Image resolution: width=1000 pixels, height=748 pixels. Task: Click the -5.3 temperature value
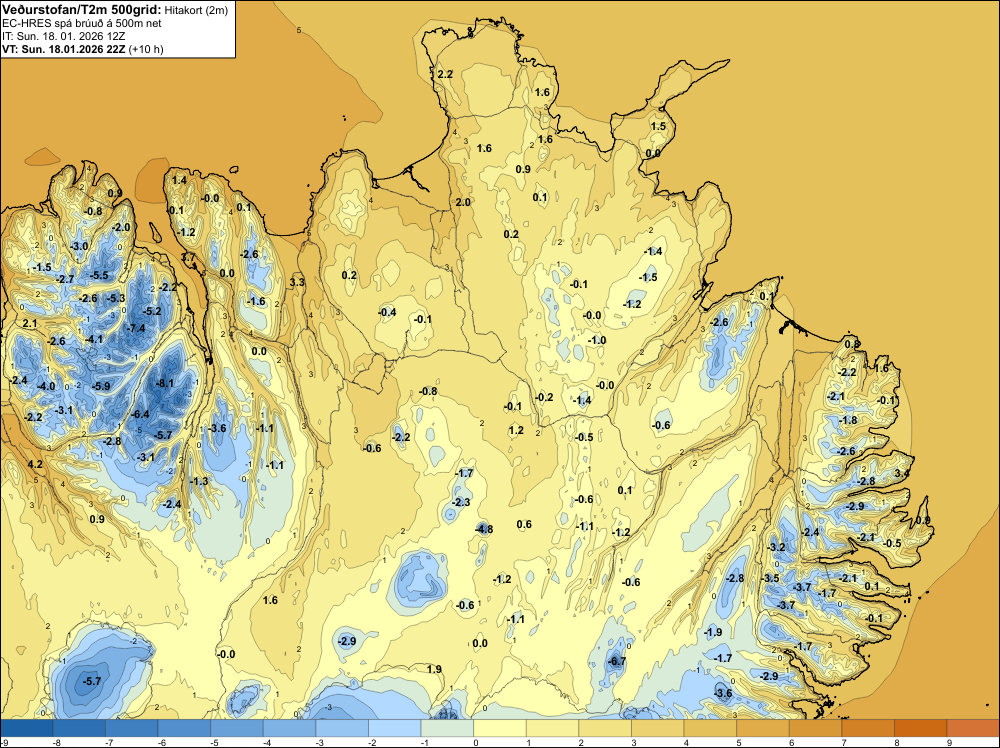pos(116,298)
